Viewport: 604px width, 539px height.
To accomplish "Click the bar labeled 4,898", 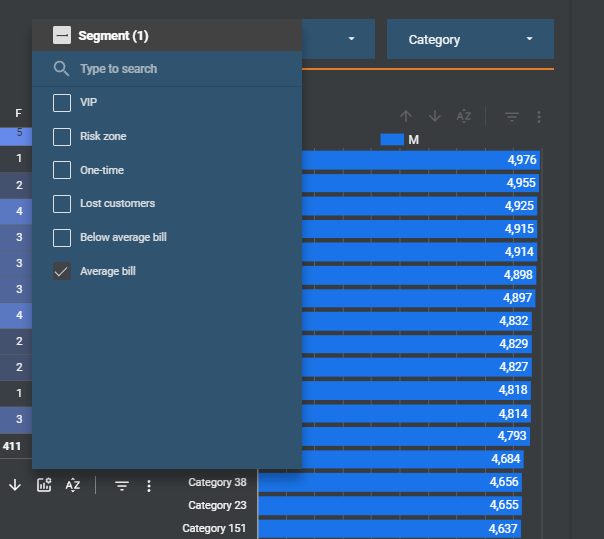I will tap(419, 275).
